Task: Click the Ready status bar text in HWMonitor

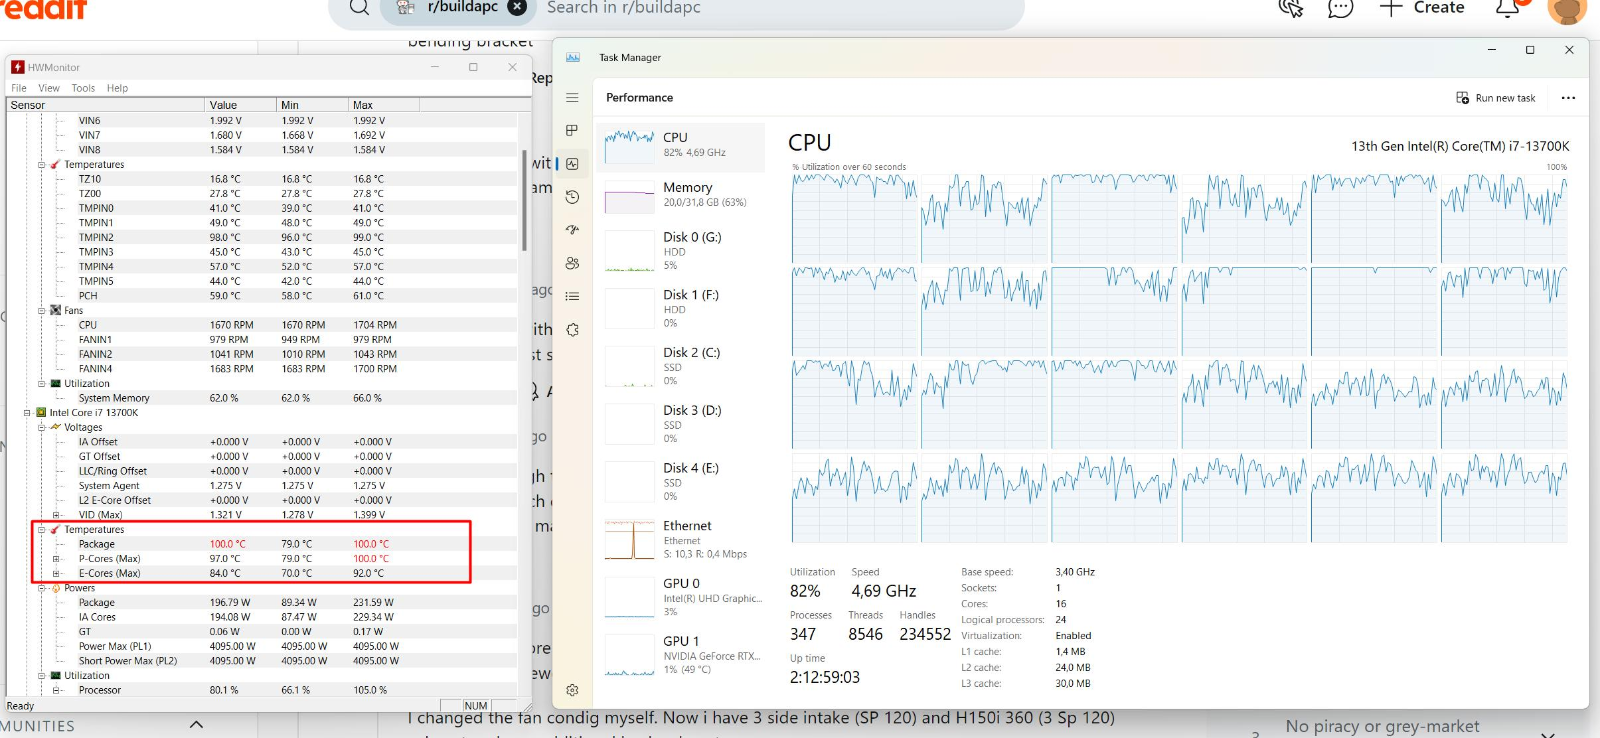Action: point(20,706)
